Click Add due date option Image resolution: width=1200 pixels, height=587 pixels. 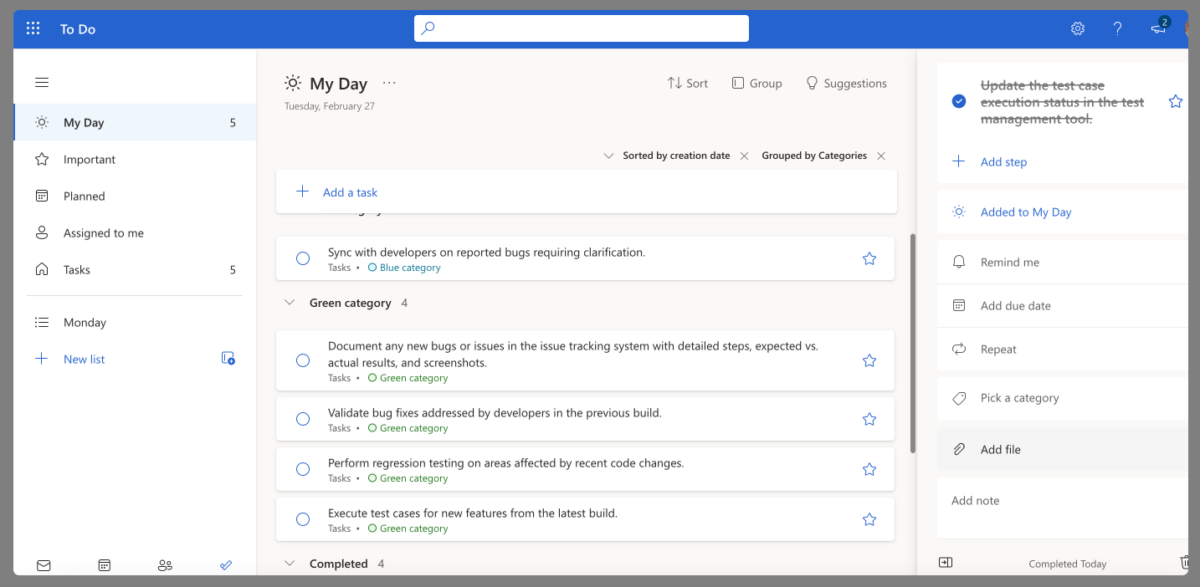click(1015, 306)
